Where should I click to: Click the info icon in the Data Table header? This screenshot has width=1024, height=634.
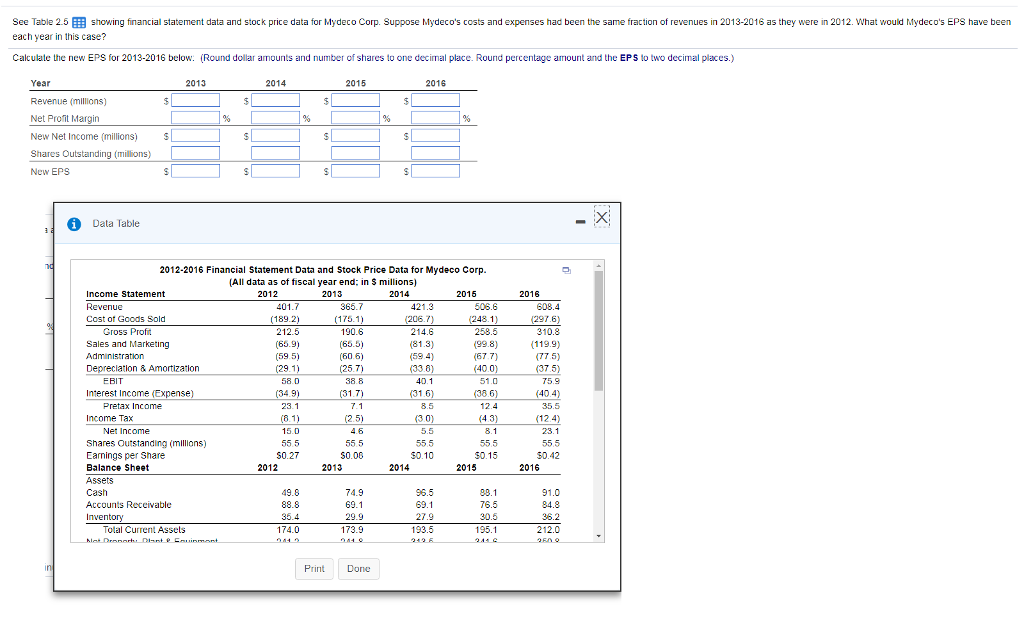tap(72, 223)
